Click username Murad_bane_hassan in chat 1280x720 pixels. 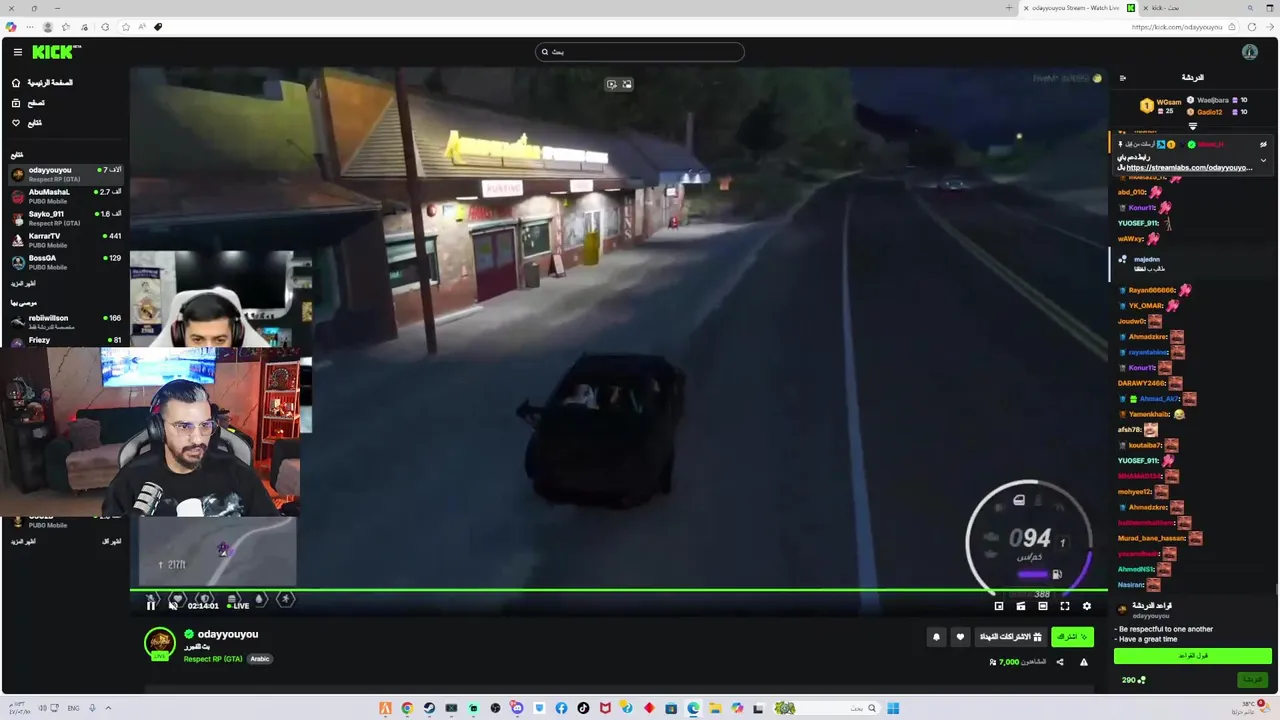coord(1151,538)
